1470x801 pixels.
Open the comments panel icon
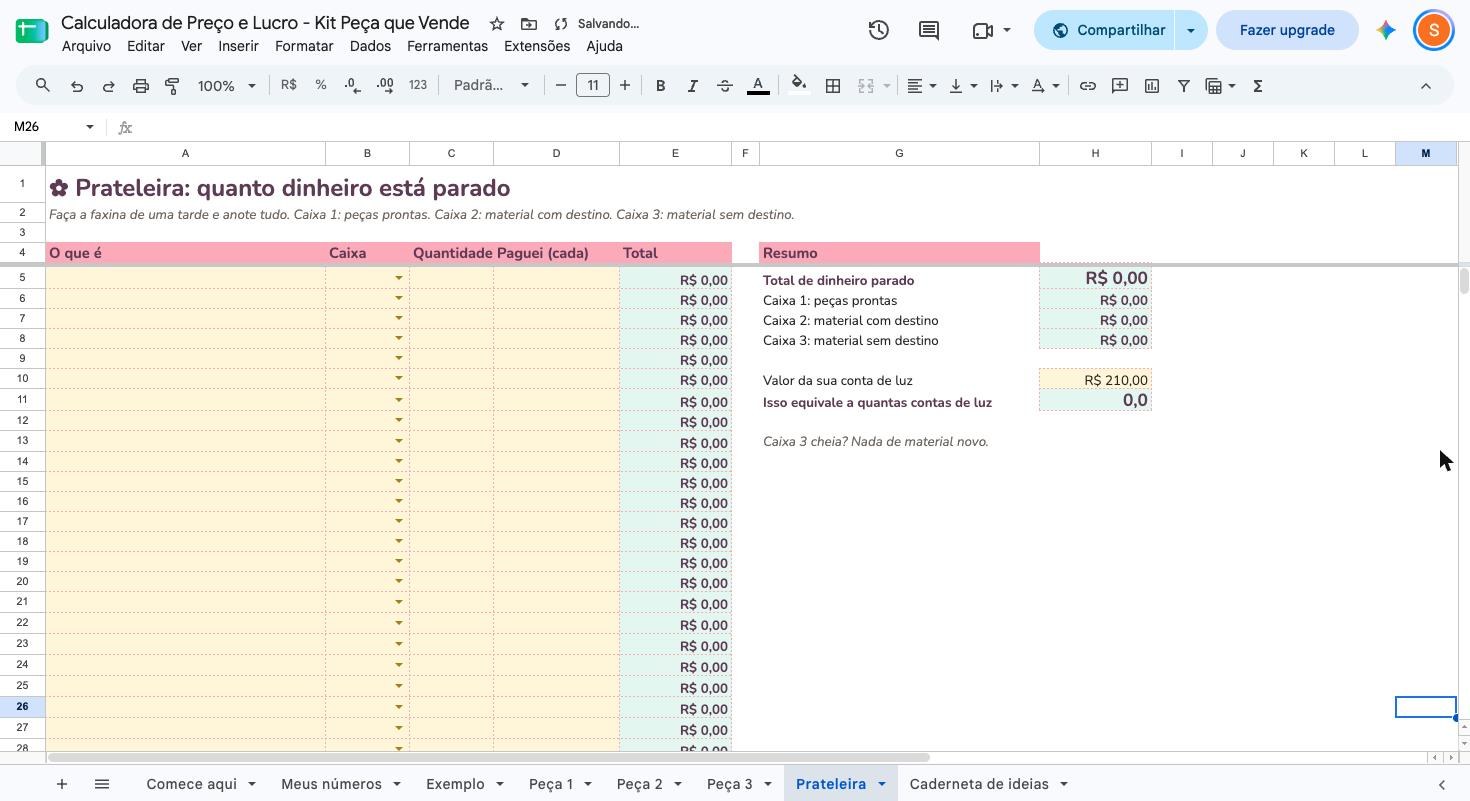929,30
